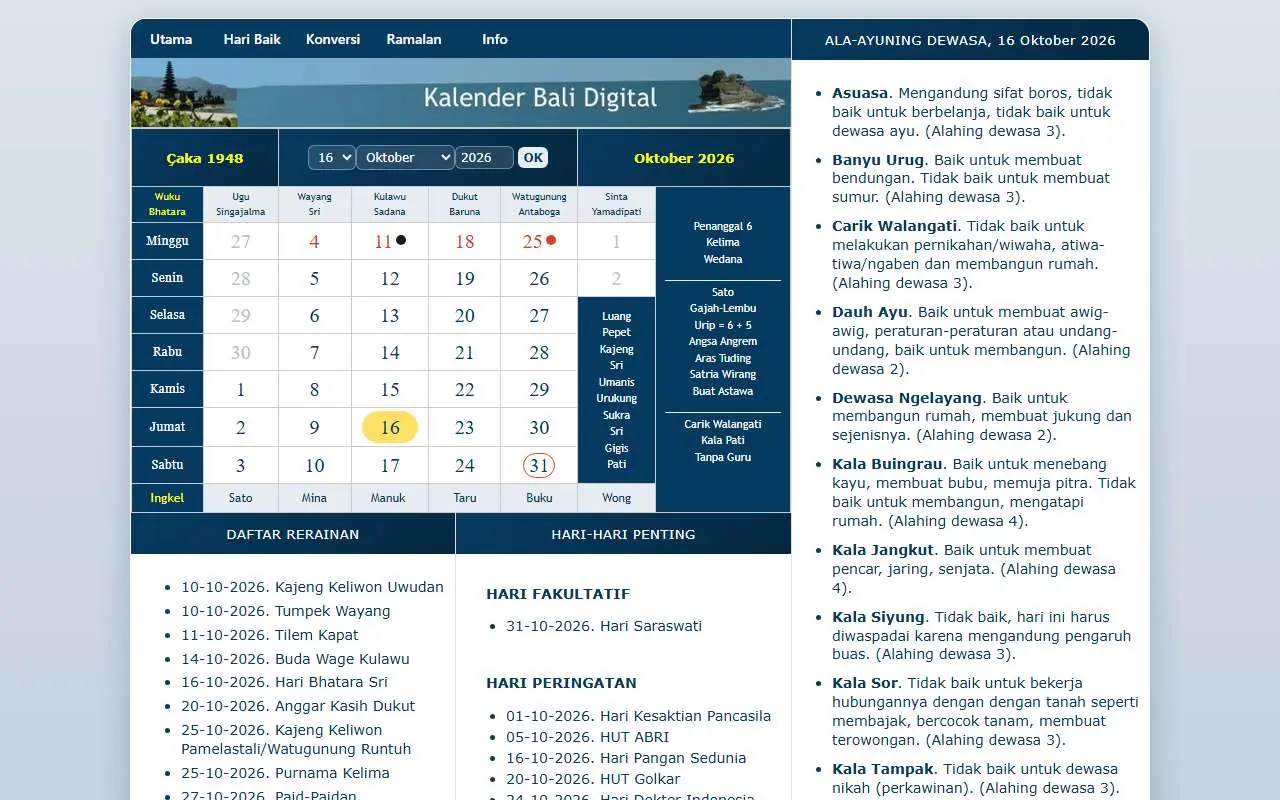Open the Ramalan menu
The width and height of the screenshot is (1280, 800).
414,39
